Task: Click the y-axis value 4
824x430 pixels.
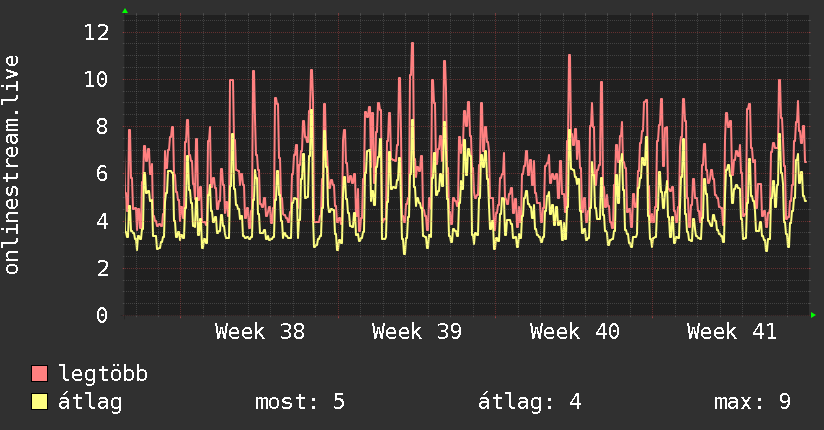Action: (102, 221)
